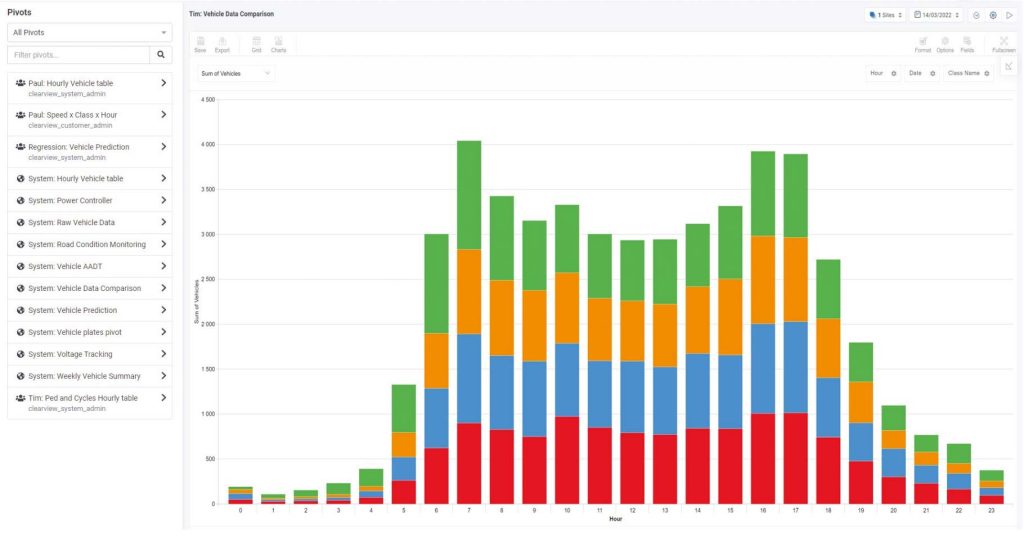This screenshot has width=1024, height=537.
Task: Switch to Grid view icon
Action: tap(257, 44)
